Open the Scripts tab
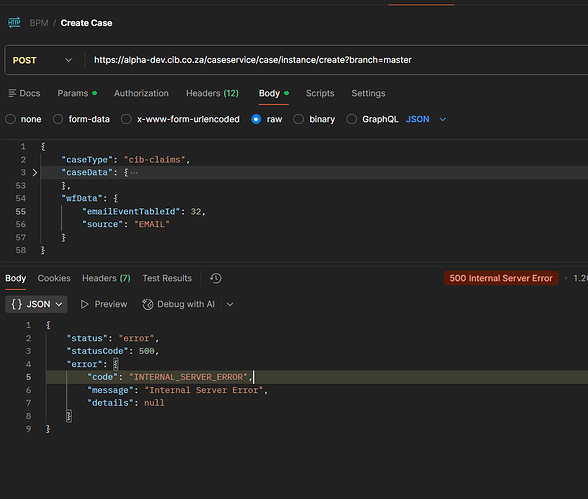 pyautogui.click(x=320, y=93)
